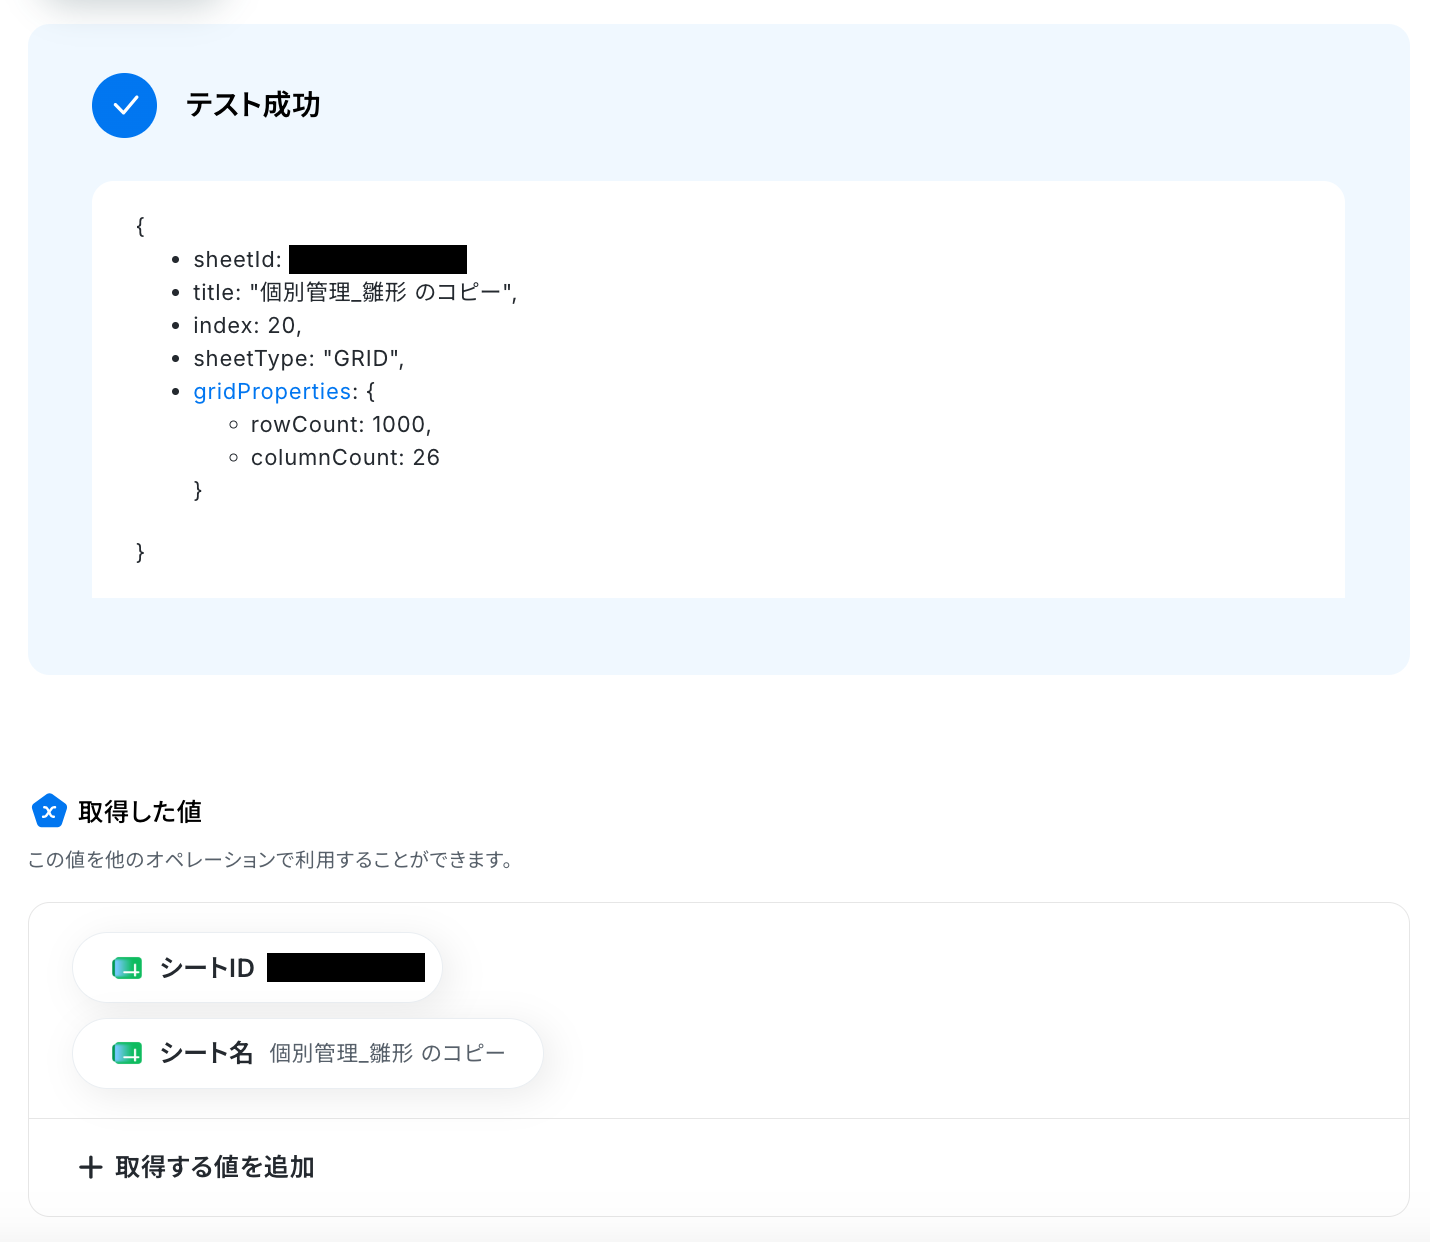Click the redacted value in シートID chip

click(x=346, y=968)
